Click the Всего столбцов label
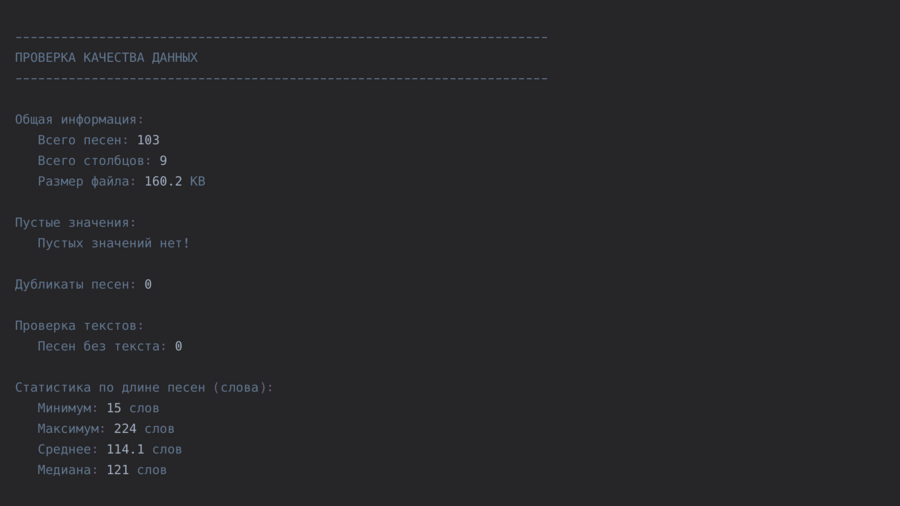The width and height of the screenshot is (900, 506). click(94, 161)
